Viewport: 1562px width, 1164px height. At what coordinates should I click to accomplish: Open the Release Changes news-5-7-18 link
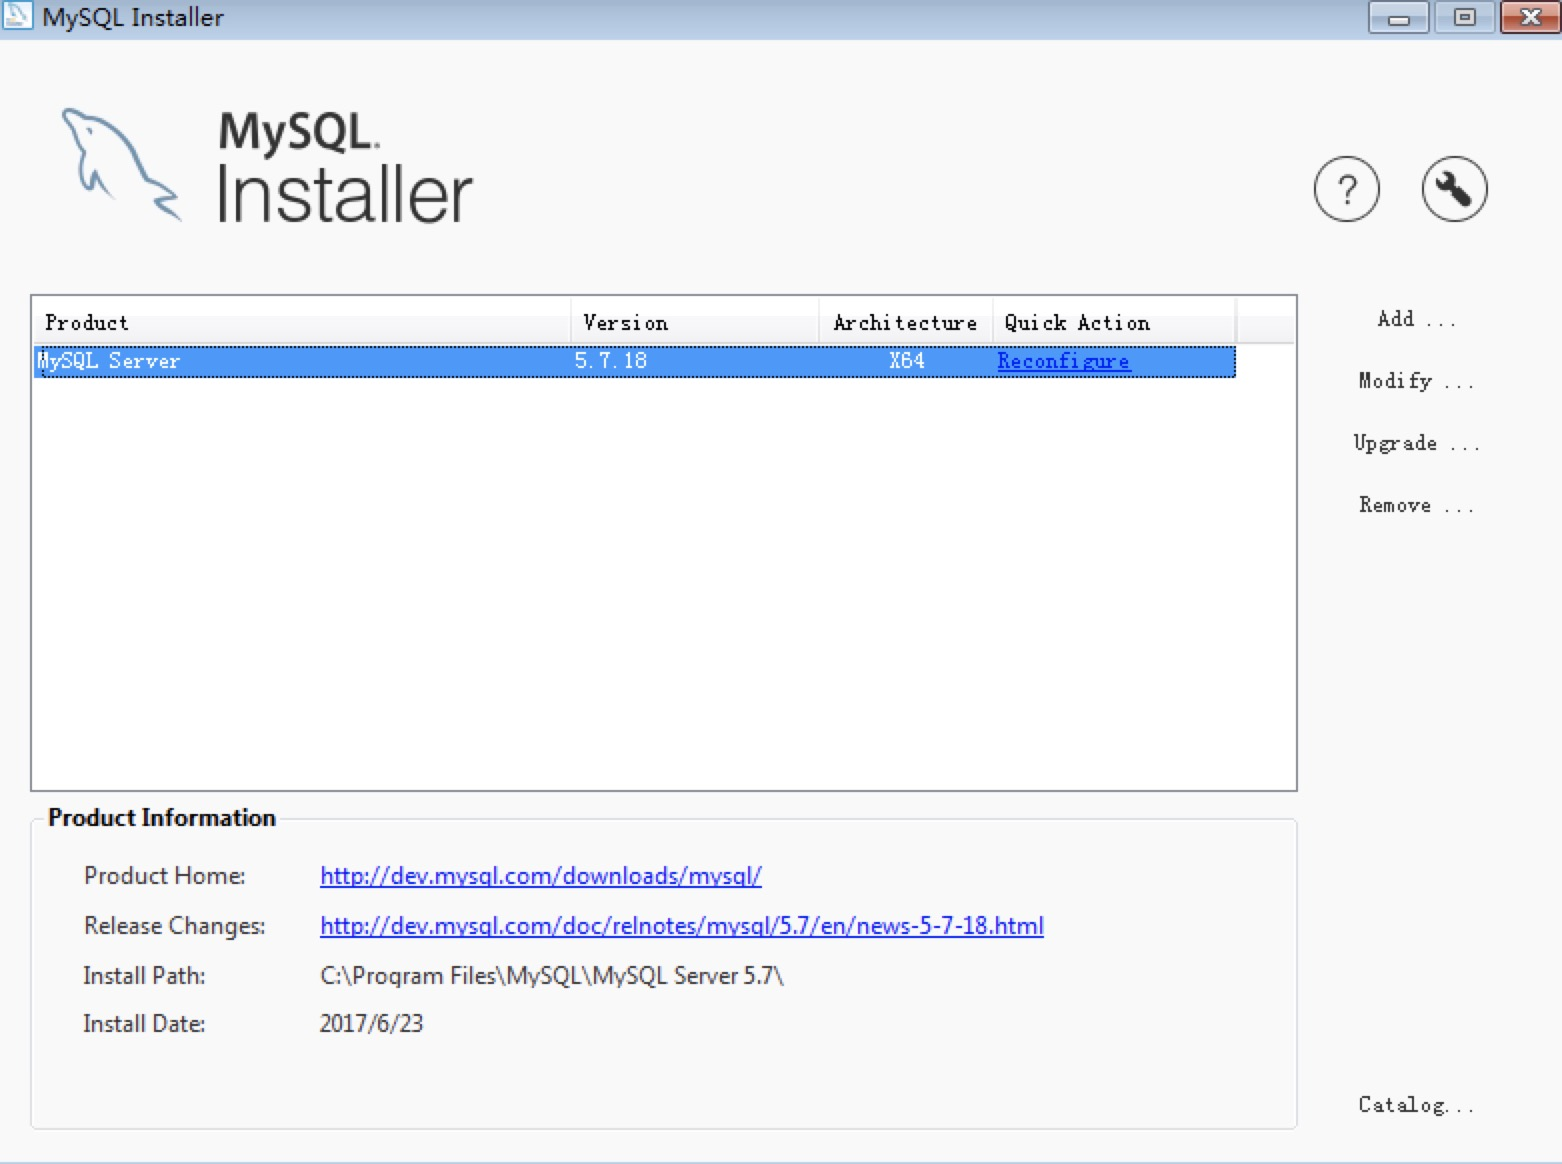point(681,926)
